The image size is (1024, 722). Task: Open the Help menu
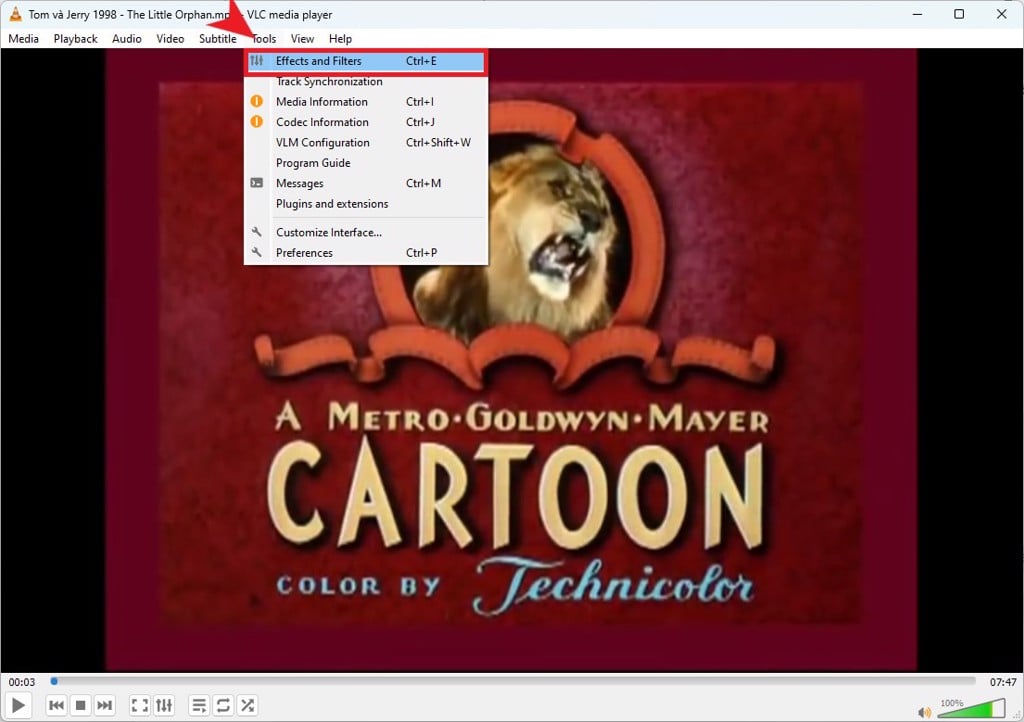click(340, 39)
